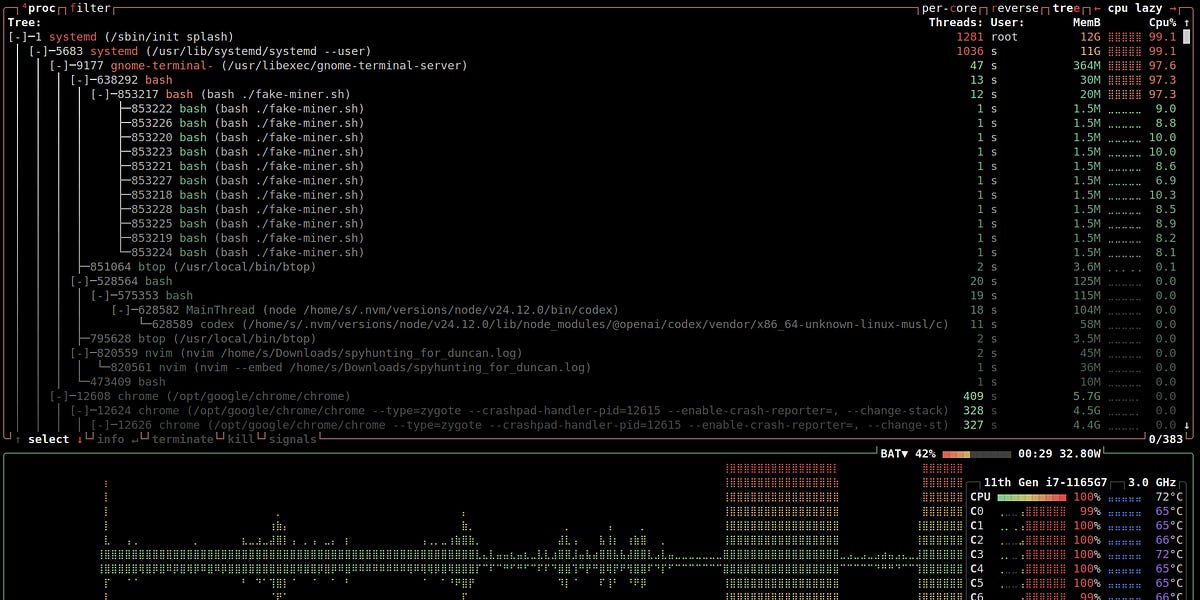Click the scroll-up arrow beside Cpu% header
This screenshot has width=1200, height=600.
tap(1186, 22)
